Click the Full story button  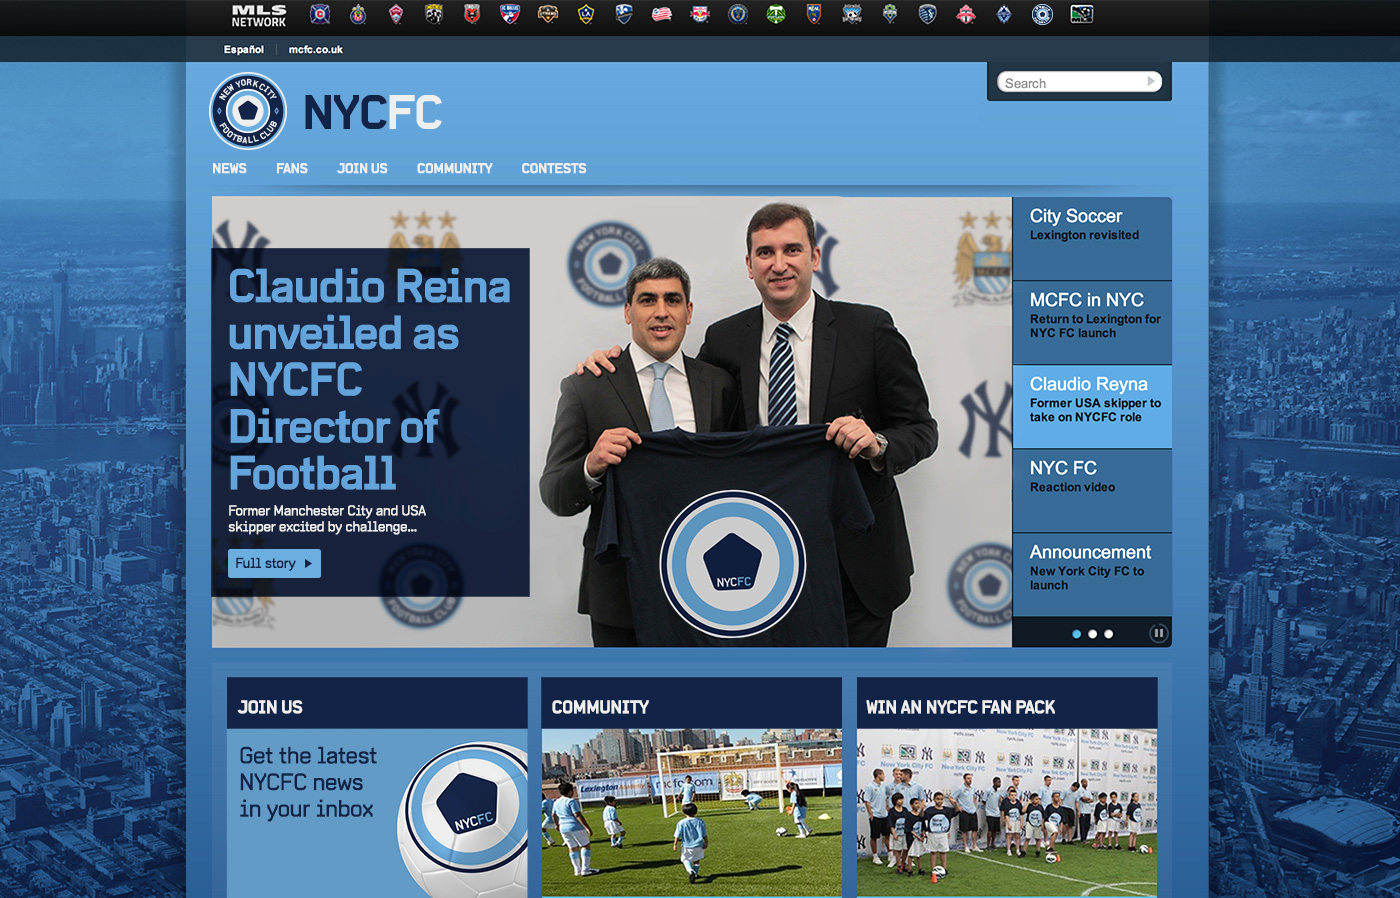(274, 563)
